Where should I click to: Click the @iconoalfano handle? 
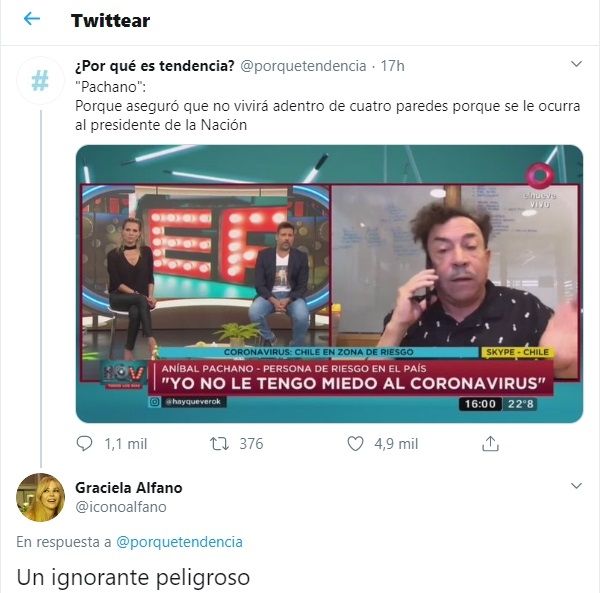[121, 507]
